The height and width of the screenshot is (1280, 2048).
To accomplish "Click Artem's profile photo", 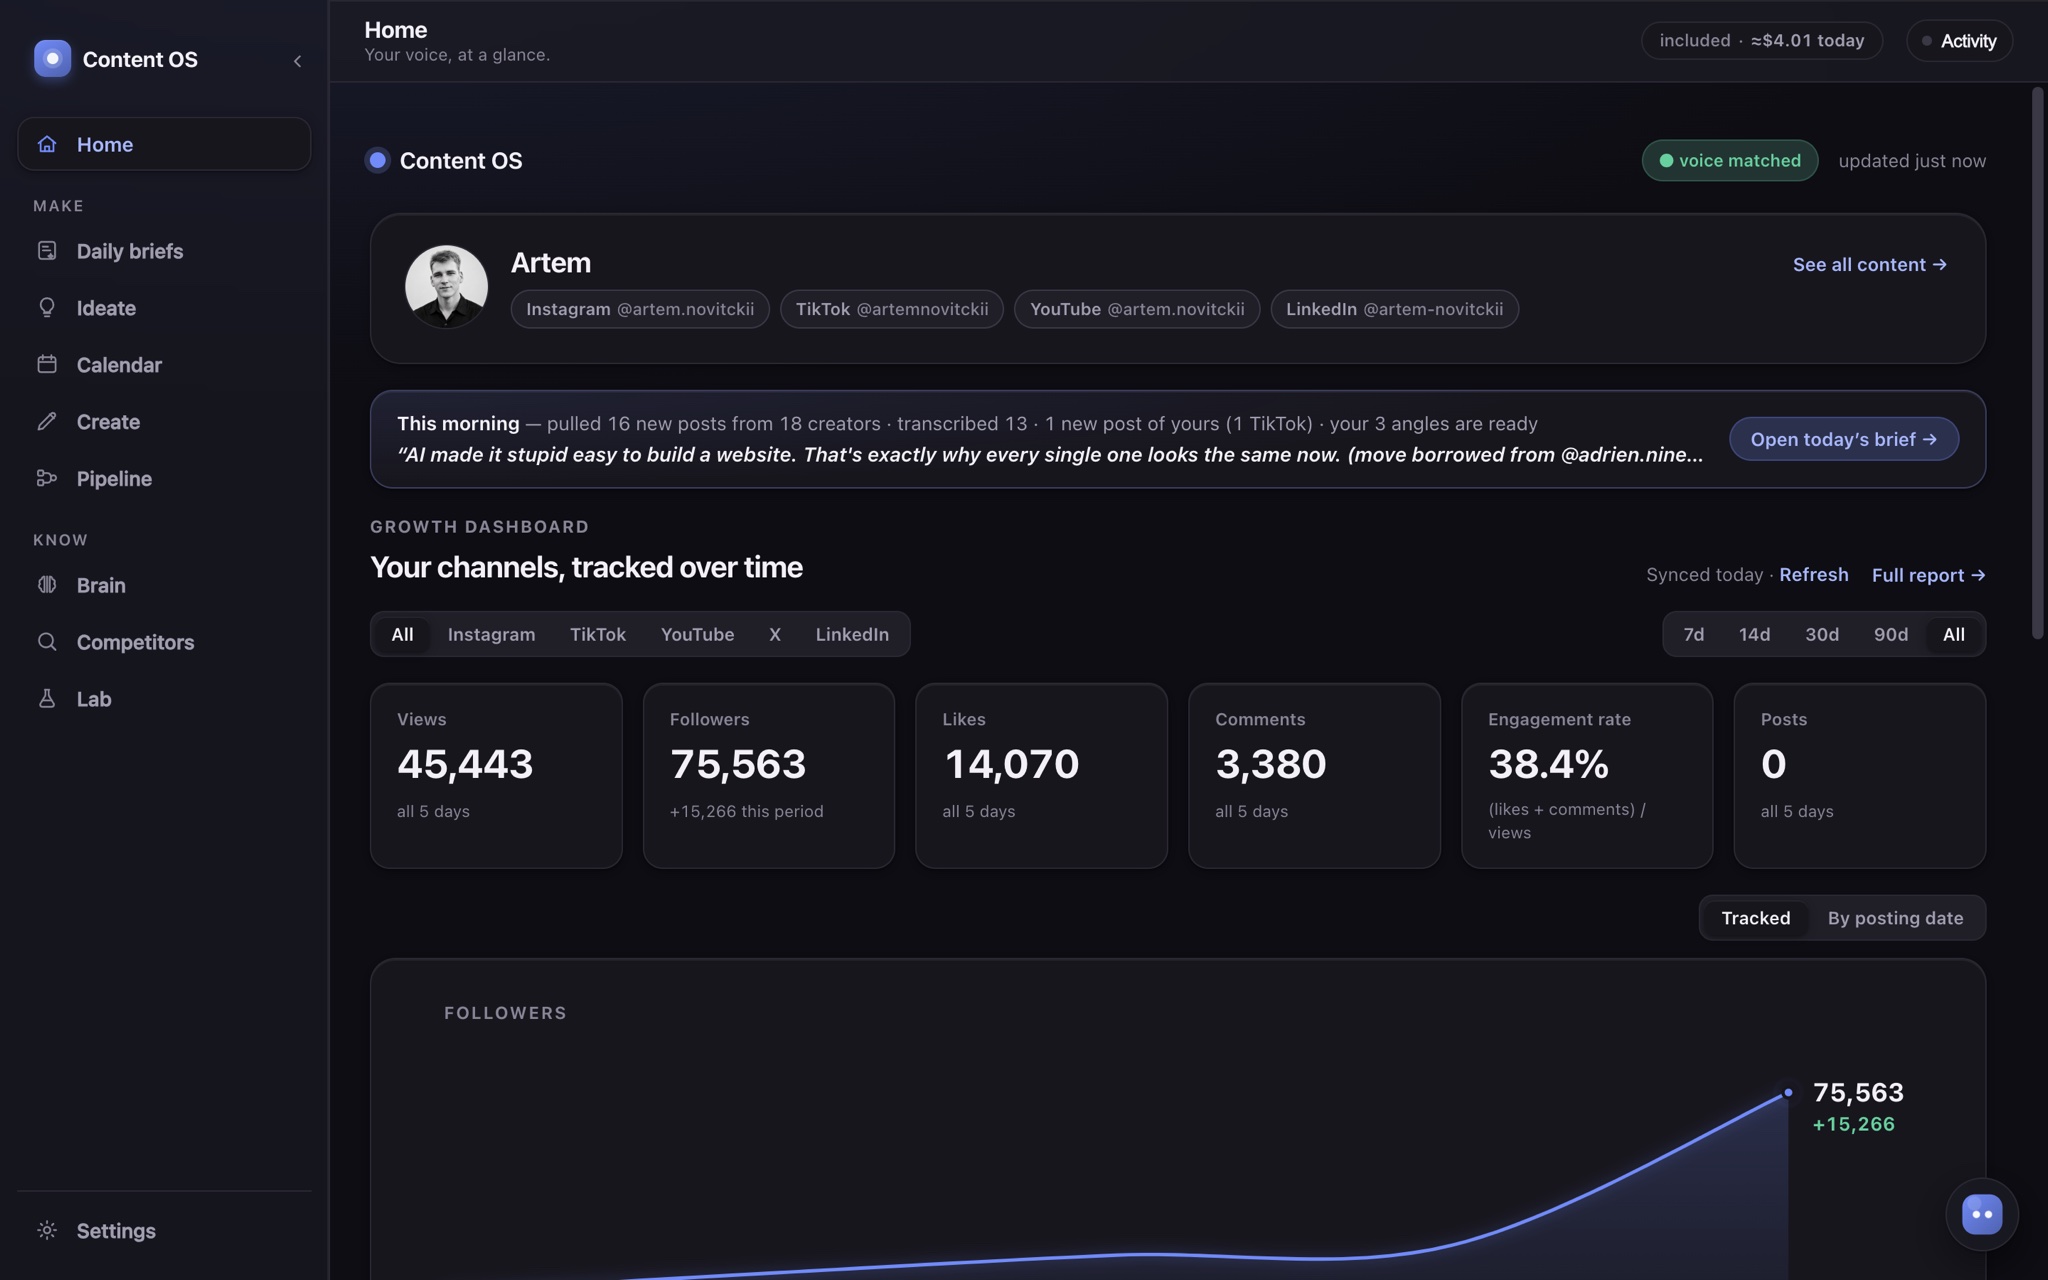I will pyautogui.click(x=446, y=287).
